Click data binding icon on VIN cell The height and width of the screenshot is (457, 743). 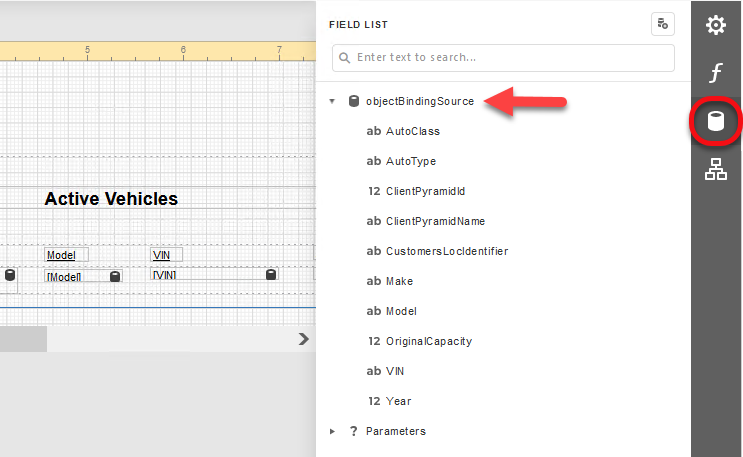coord(271,275)
